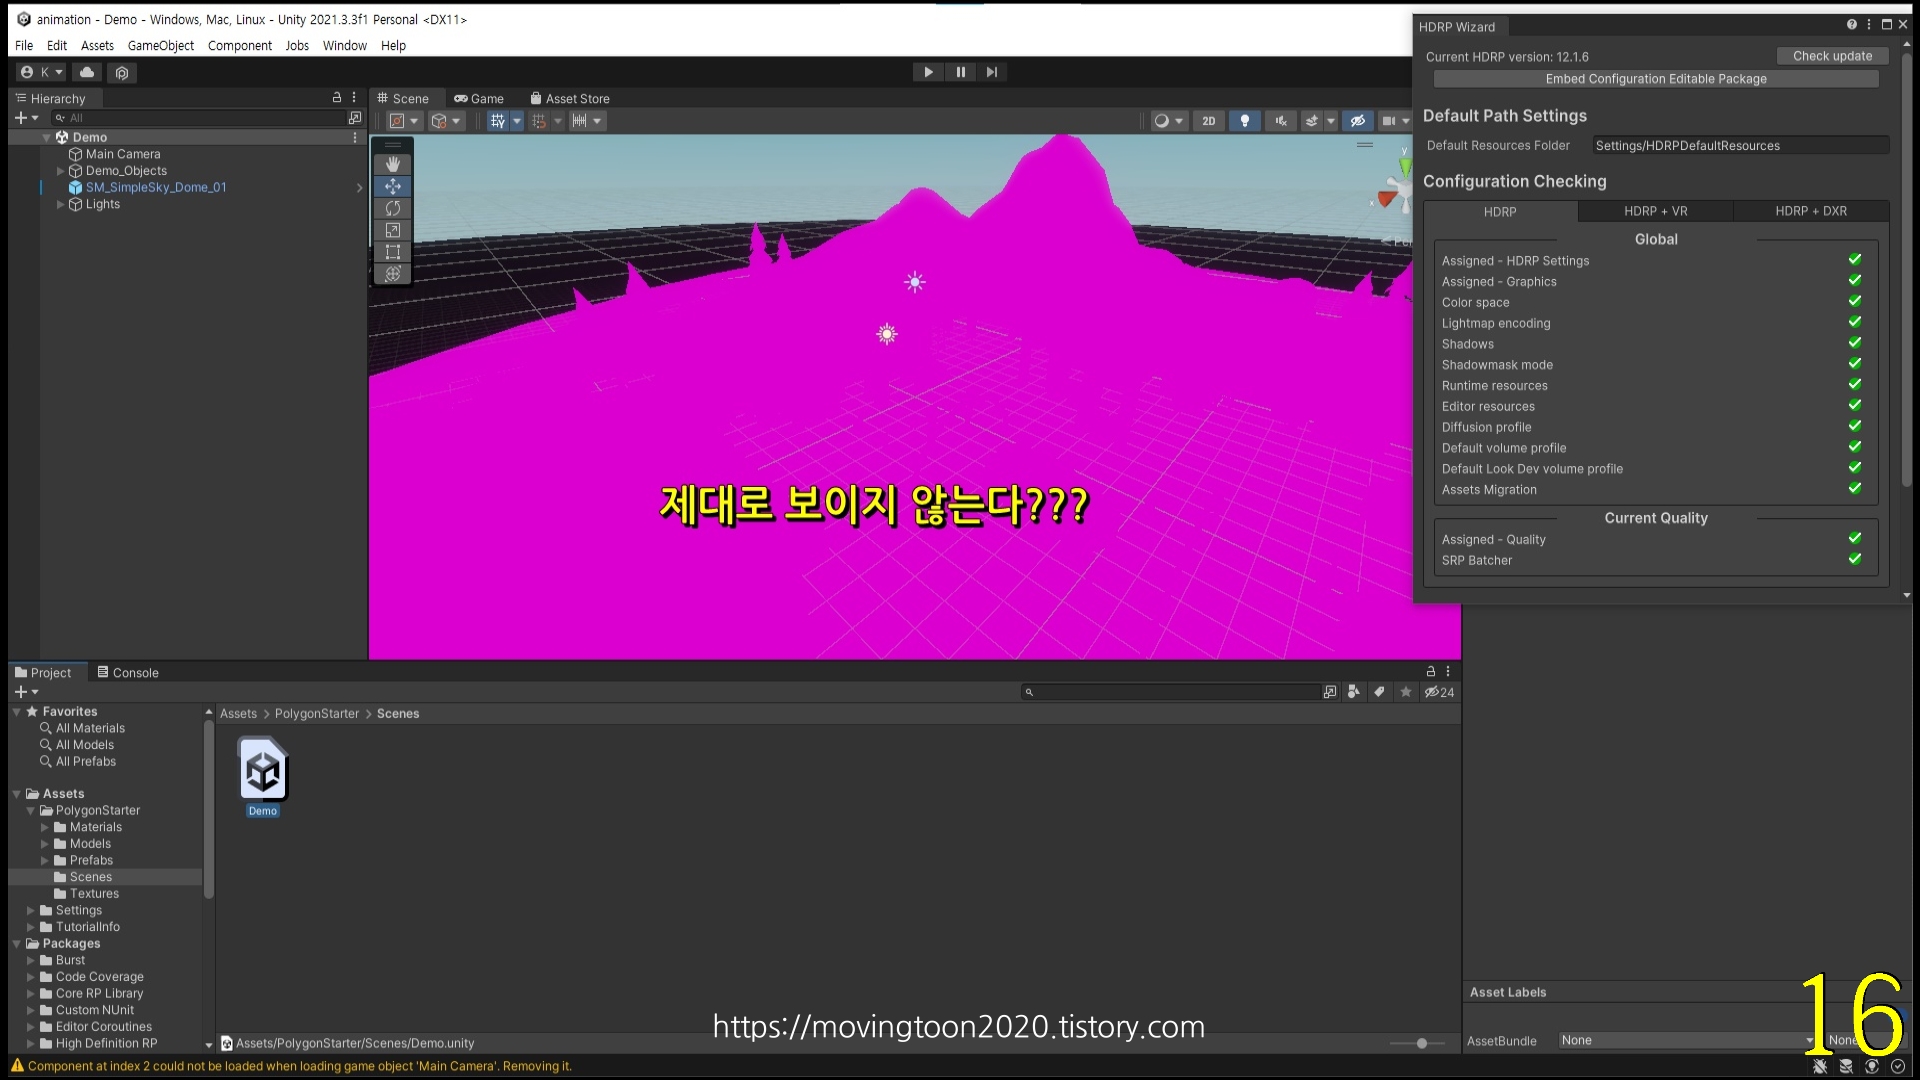Click PolygonStarter in breadcrumb path
The height and width of the screenshot is (1080, 1920).
(x=316, y=714)
